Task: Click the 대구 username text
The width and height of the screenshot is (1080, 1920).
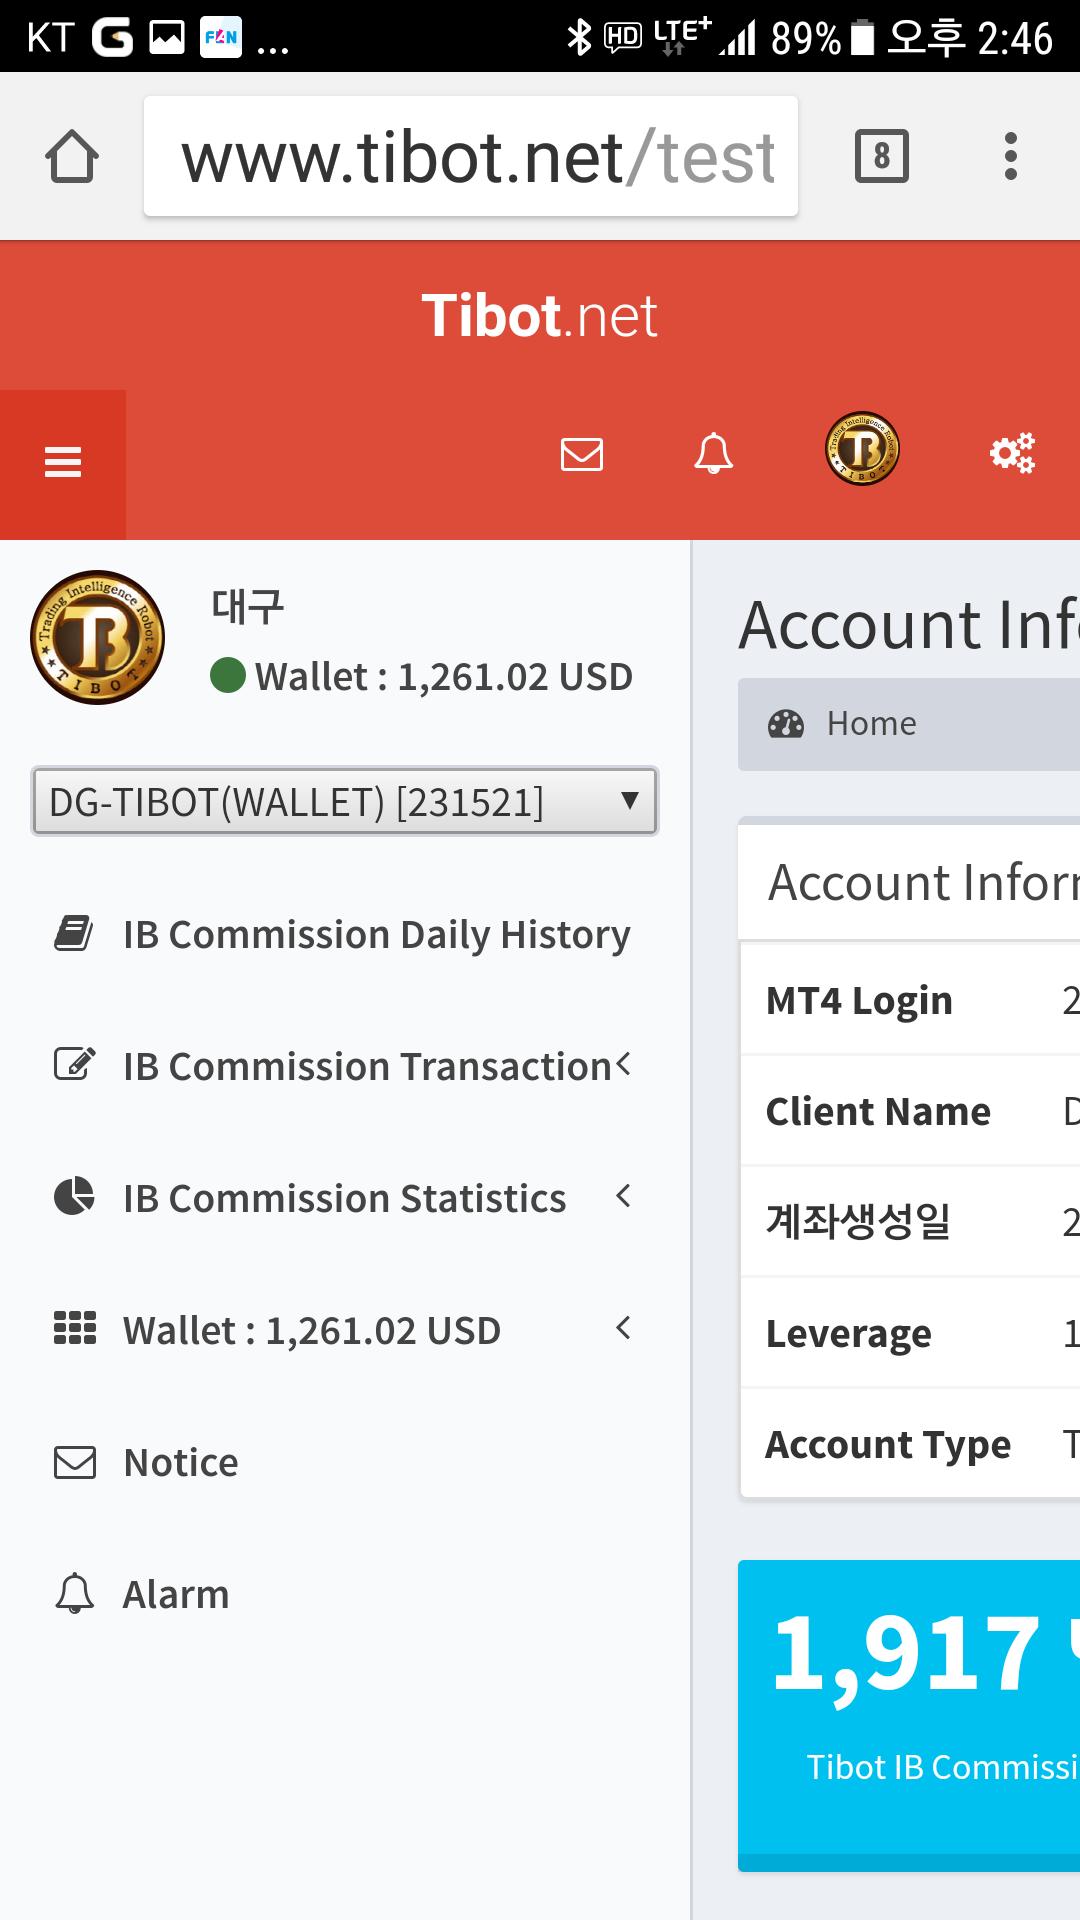Action: click(x=248, y=607)
